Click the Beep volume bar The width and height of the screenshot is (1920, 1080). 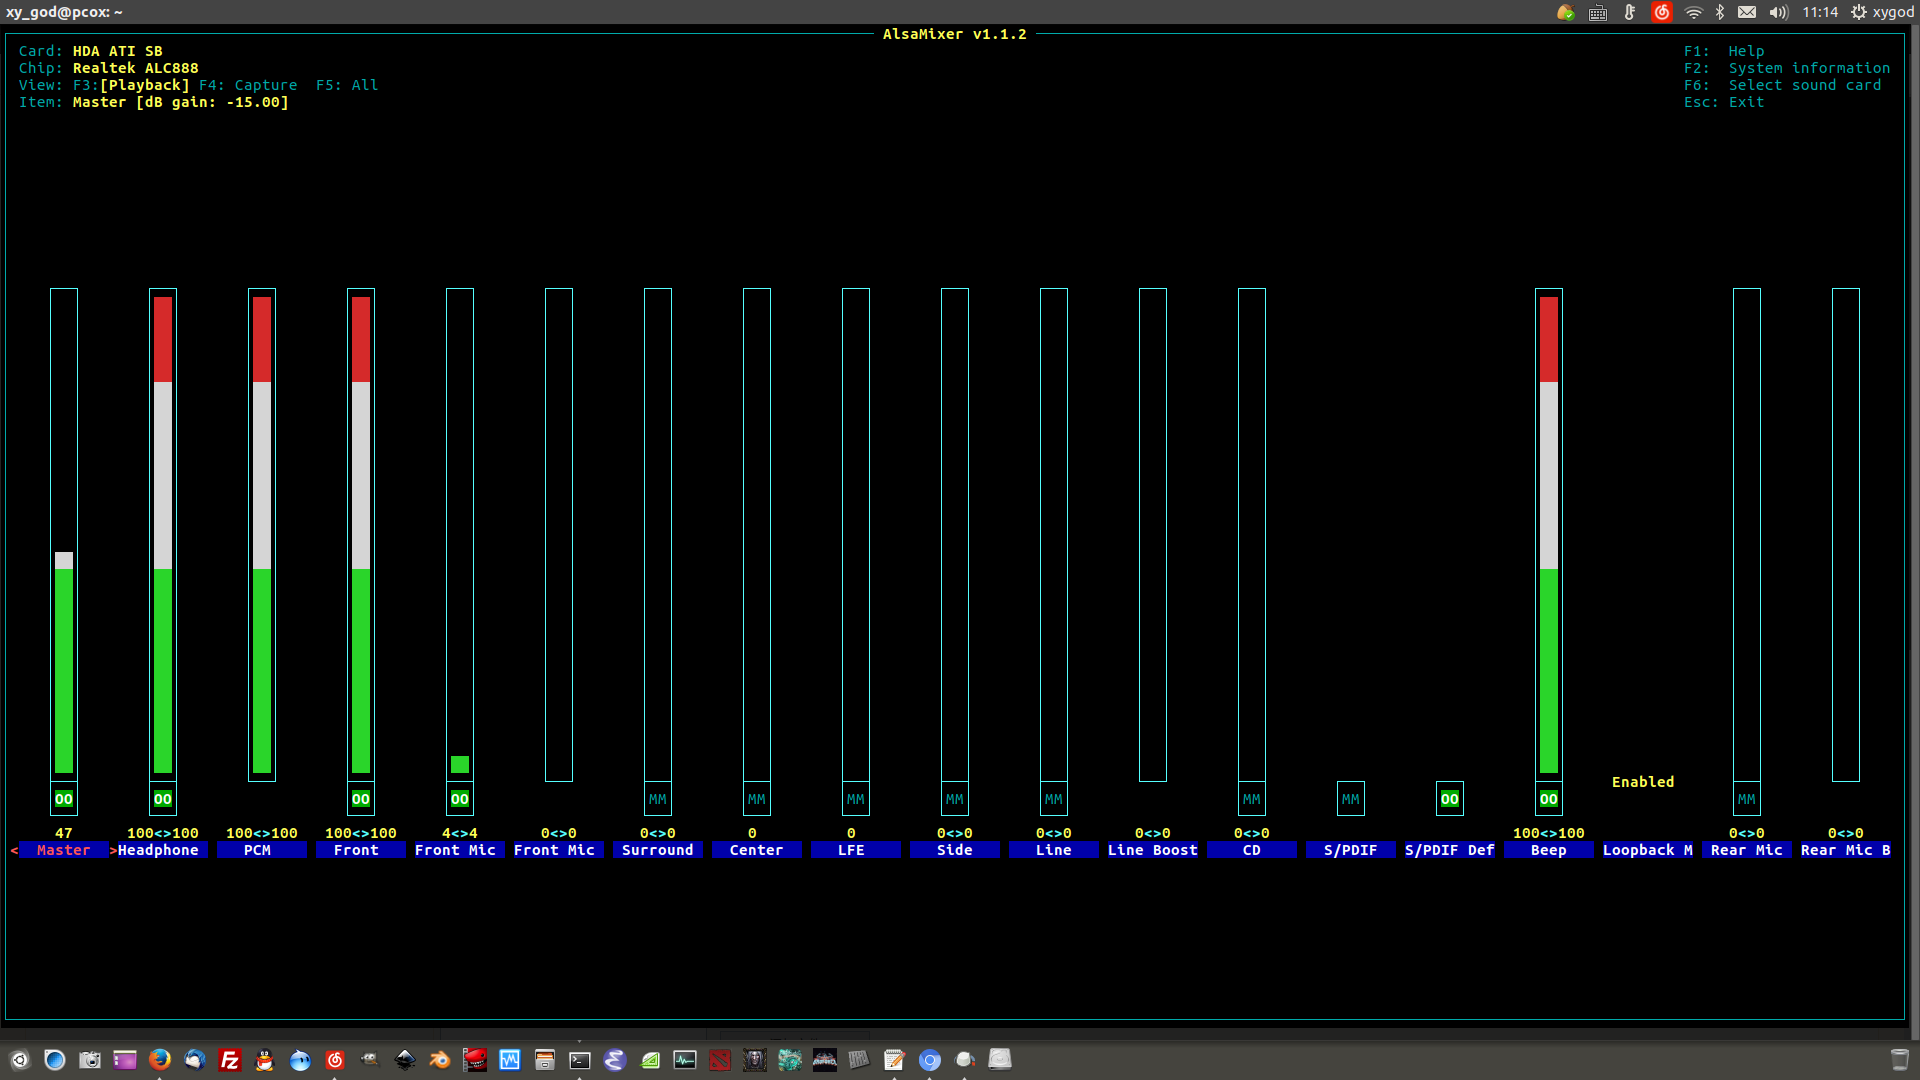1549,534
